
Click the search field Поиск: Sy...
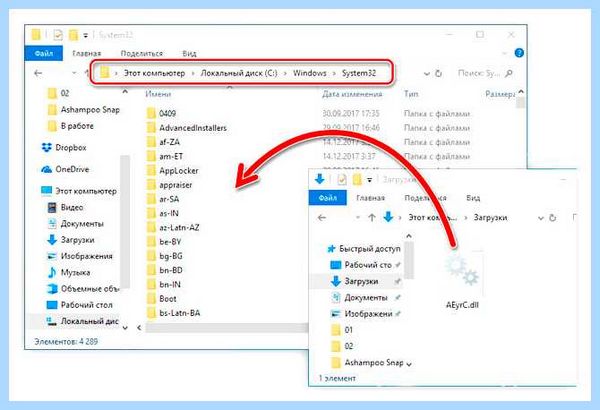tap(485, 73)
